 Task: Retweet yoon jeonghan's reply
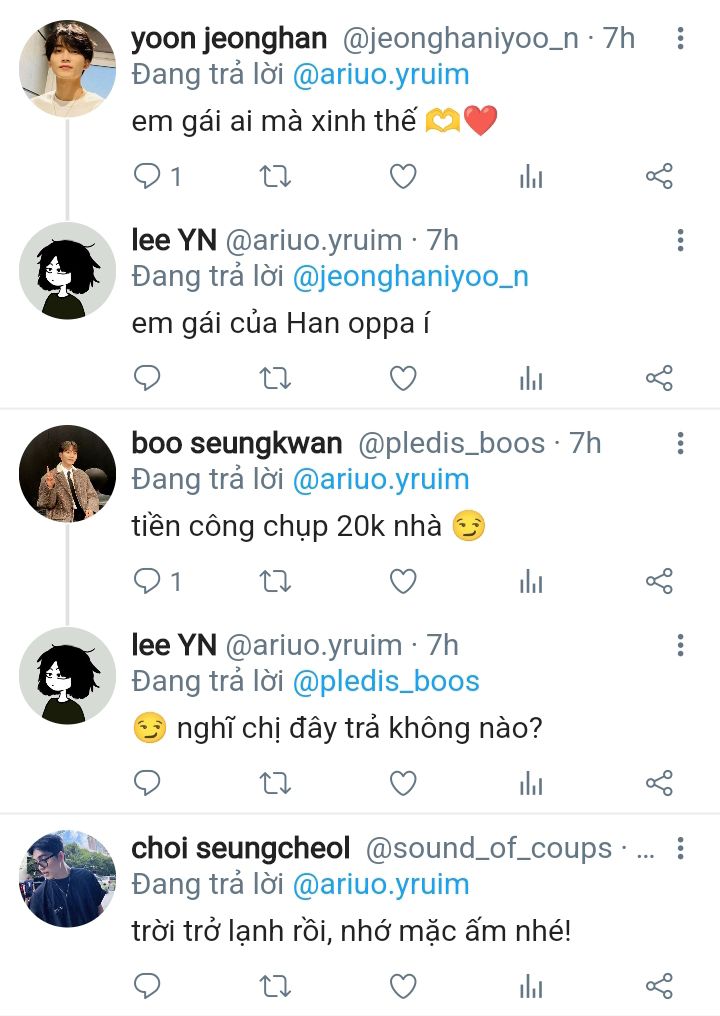tap(275, 177)
